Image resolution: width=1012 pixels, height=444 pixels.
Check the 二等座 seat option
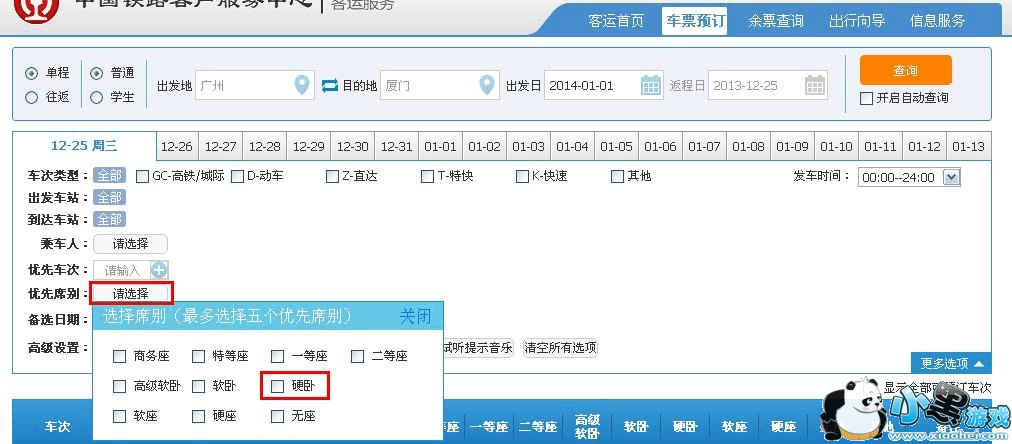358,356
